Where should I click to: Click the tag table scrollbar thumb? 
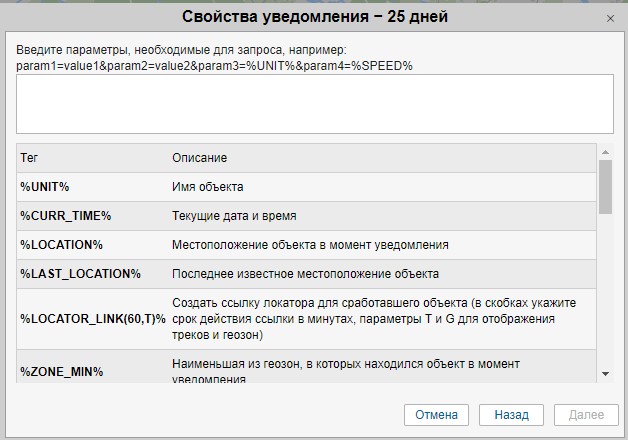(x=605, y=185)
